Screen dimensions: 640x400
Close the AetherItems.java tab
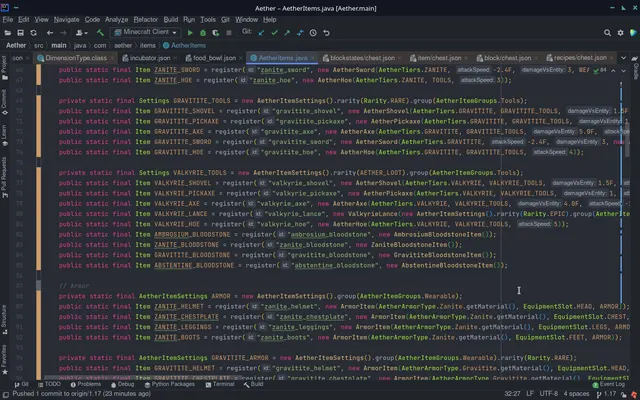[313, 58]
